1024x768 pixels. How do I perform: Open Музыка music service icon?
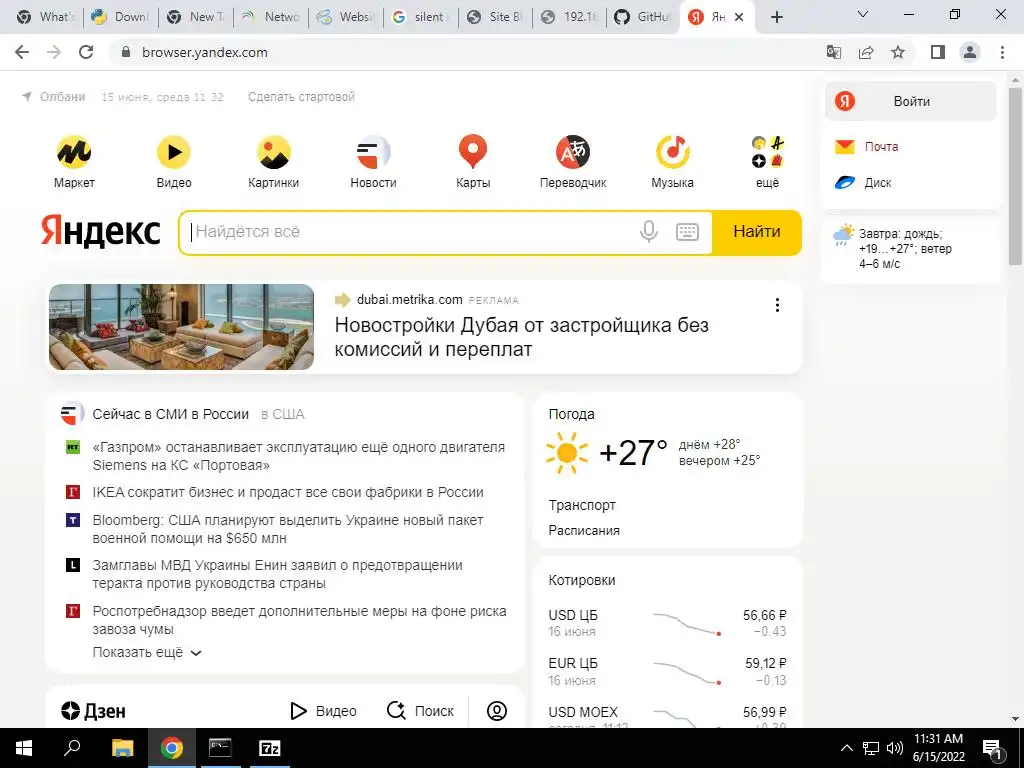pyautogui.click(x=673, y=152)
